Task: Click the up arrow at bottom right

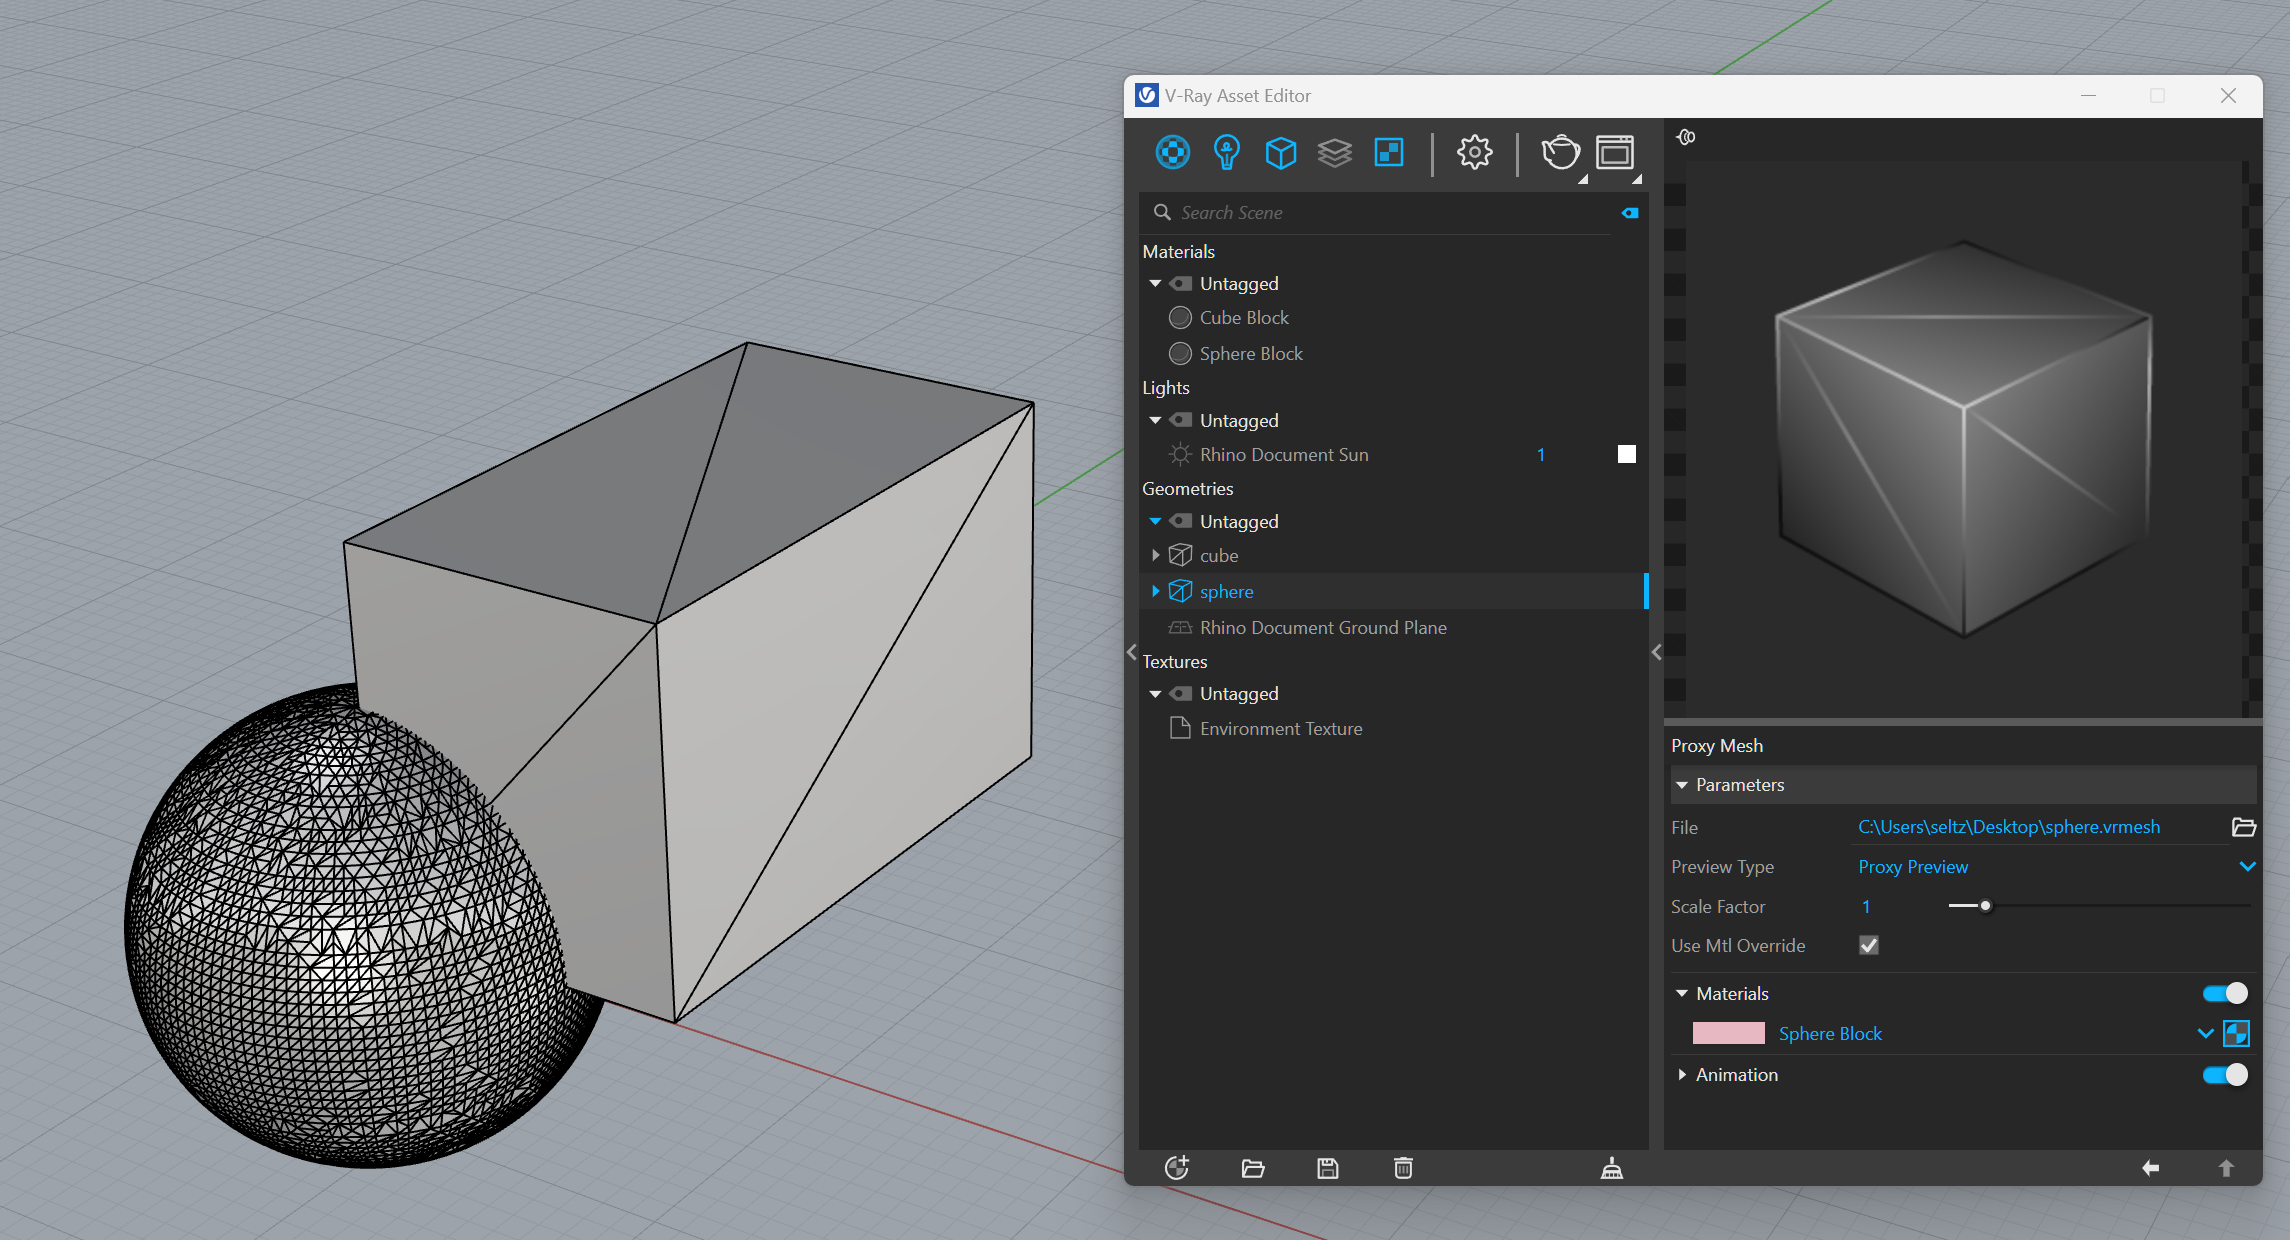Action: [2226, 1168]
